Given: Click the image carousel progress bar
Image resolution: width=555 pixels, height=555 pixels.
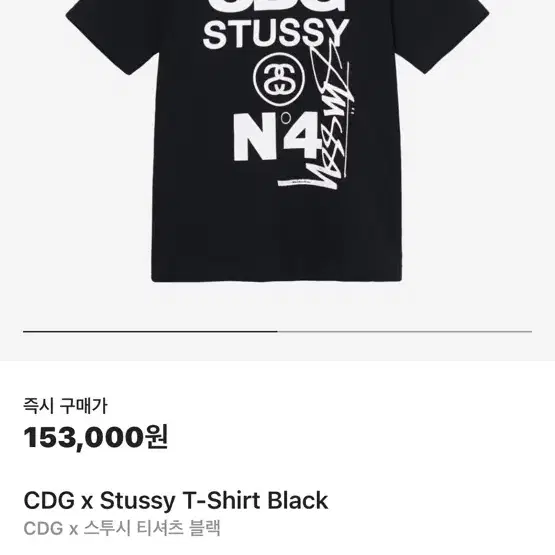Looking at the screenshot, I should click(278, 332).
